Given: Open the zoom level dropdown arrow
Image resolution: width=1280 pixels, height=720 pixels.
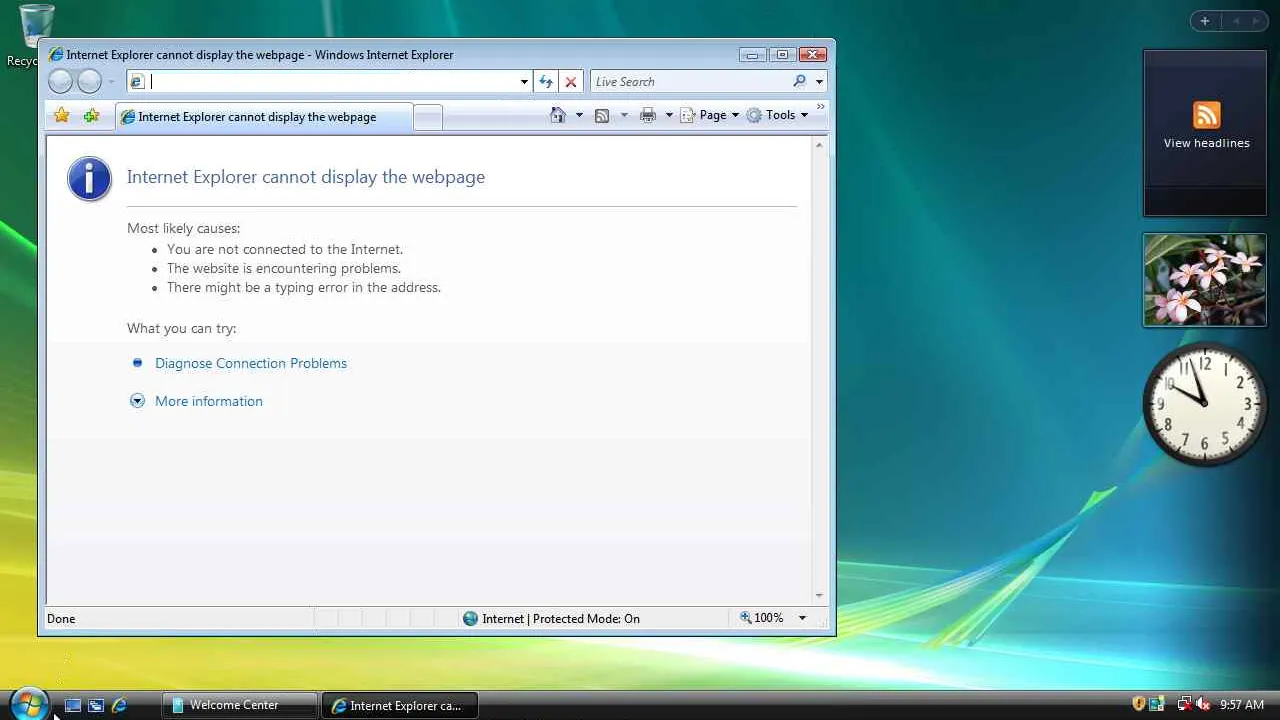Looking at the screenshot, I should [x=802, y=618].
